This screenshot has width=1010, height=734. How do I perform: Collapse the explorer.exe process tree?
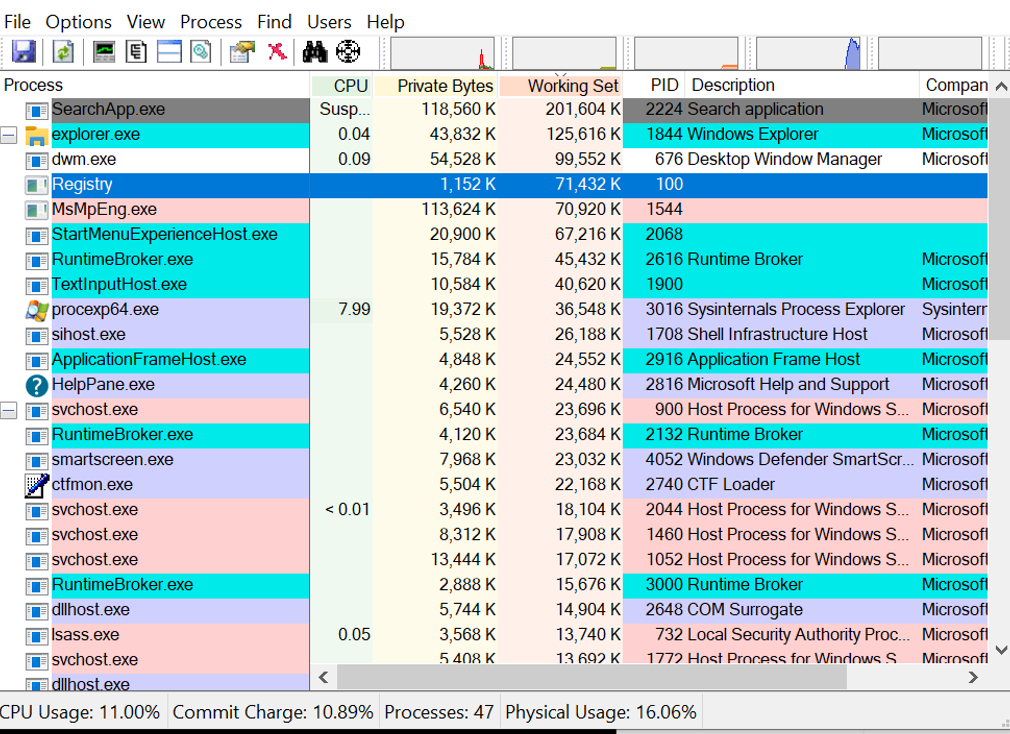[x=8, y=135]
